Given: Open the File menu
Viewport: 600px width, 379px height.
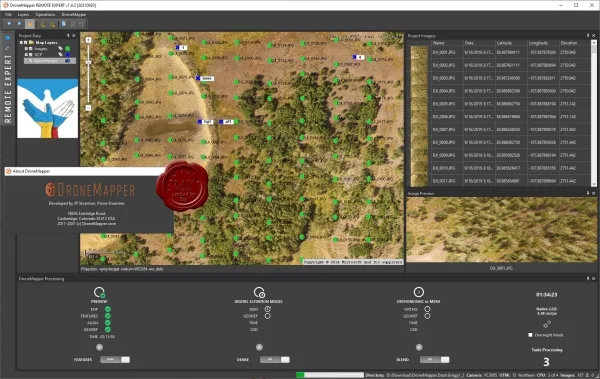Looking at the screenshot, I should pos(8,15).
